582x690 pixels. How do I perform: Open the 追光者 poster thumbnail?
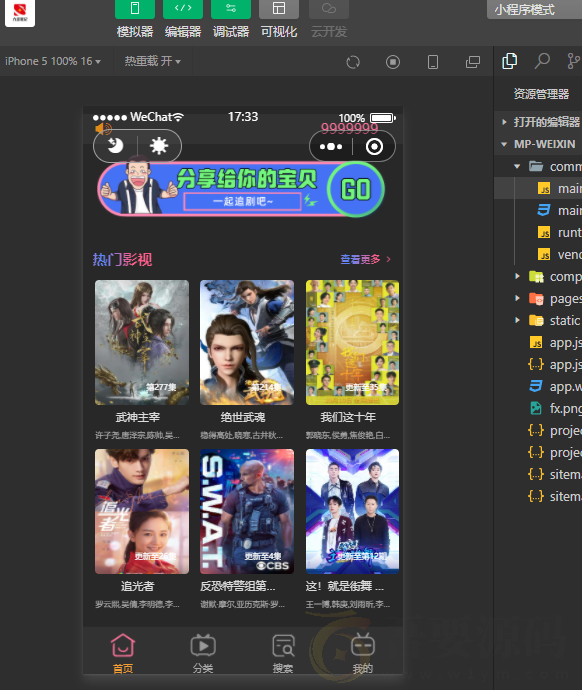pyautogui.click(x=142, y=511)
